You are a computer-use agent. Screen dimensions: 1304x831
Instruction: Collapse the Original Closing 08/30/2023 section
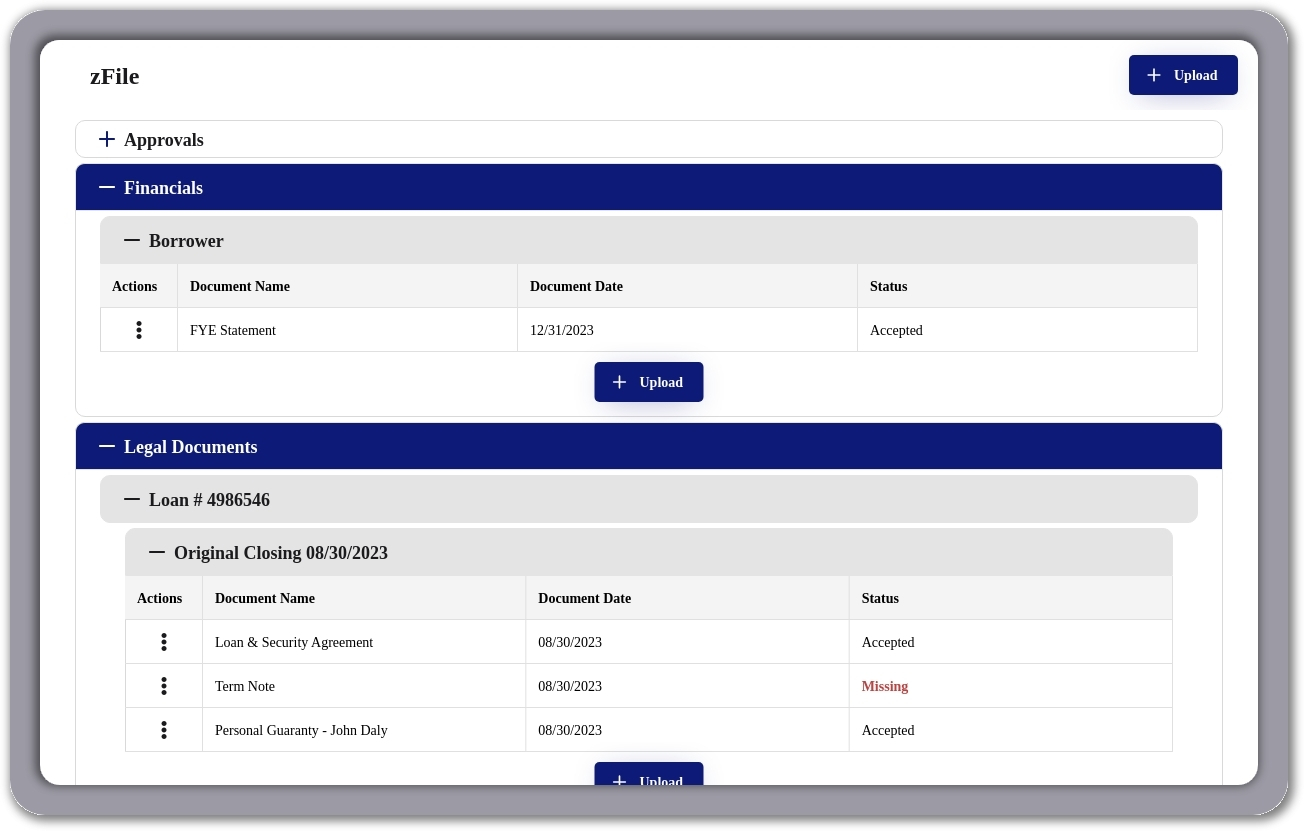157,552
